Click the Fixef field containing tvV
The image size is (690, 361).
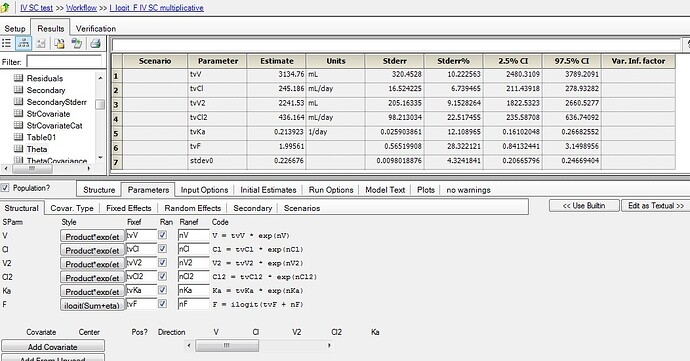[x=141, y=235]
